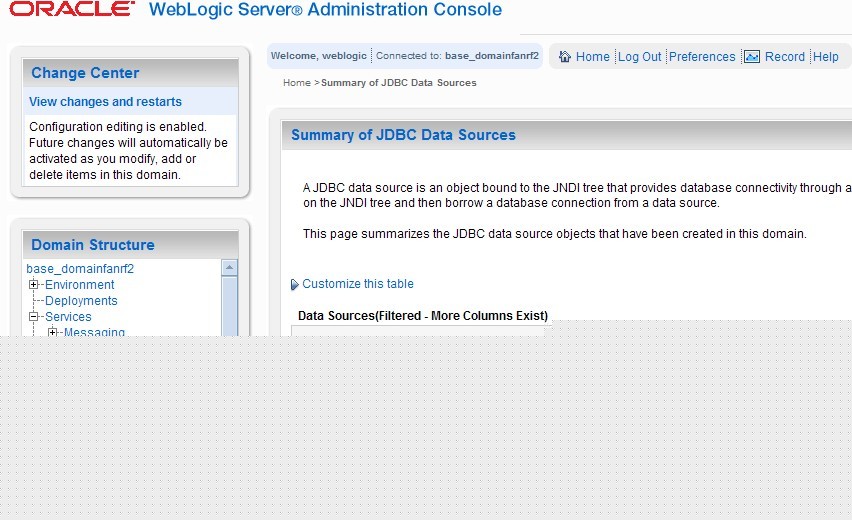
Task: Click the Home toolbar link
Action: (x=593, y=57)
